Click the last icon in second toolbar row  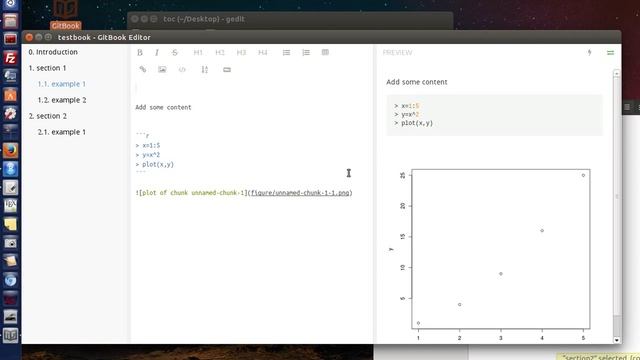click(227, 69)
